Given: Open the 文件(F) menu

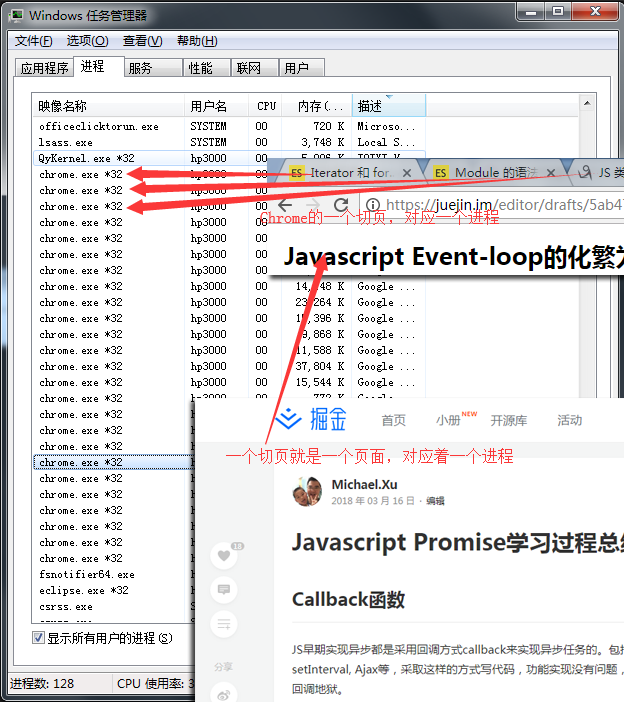Looking at the screenshot, I should 34,41.
